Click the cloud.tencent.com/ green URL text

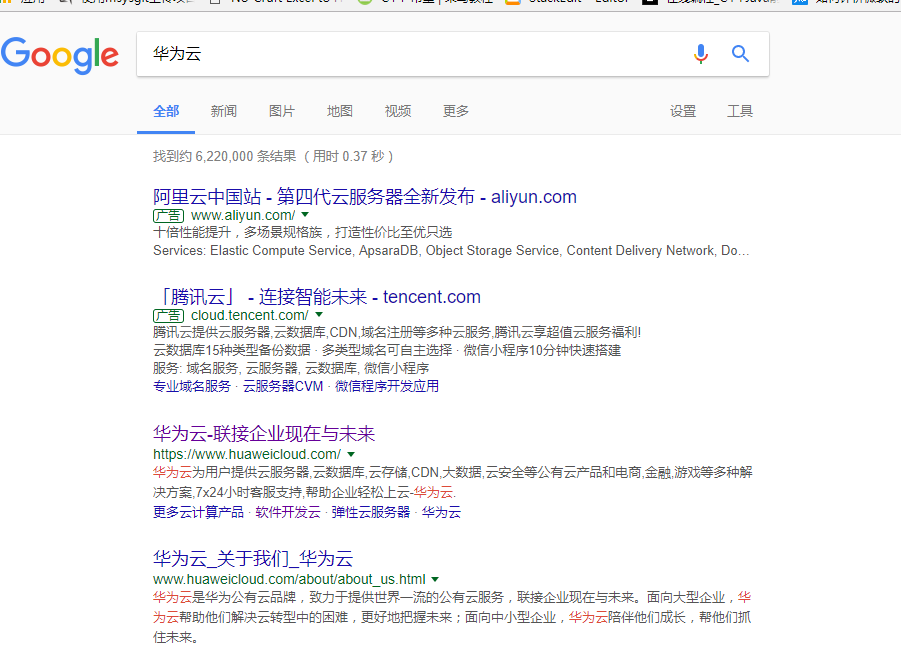pos(250,315)
